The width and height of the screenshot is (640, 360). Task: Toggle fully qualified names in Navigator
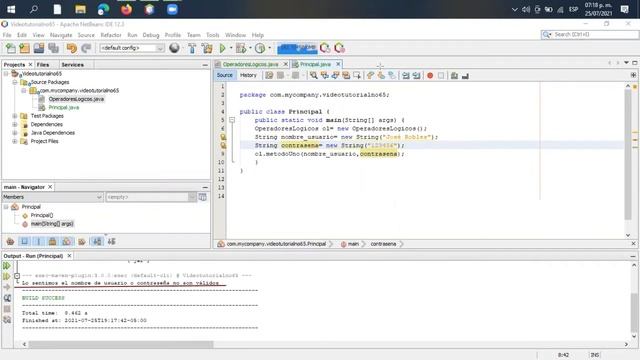click(x=82, y=242)
